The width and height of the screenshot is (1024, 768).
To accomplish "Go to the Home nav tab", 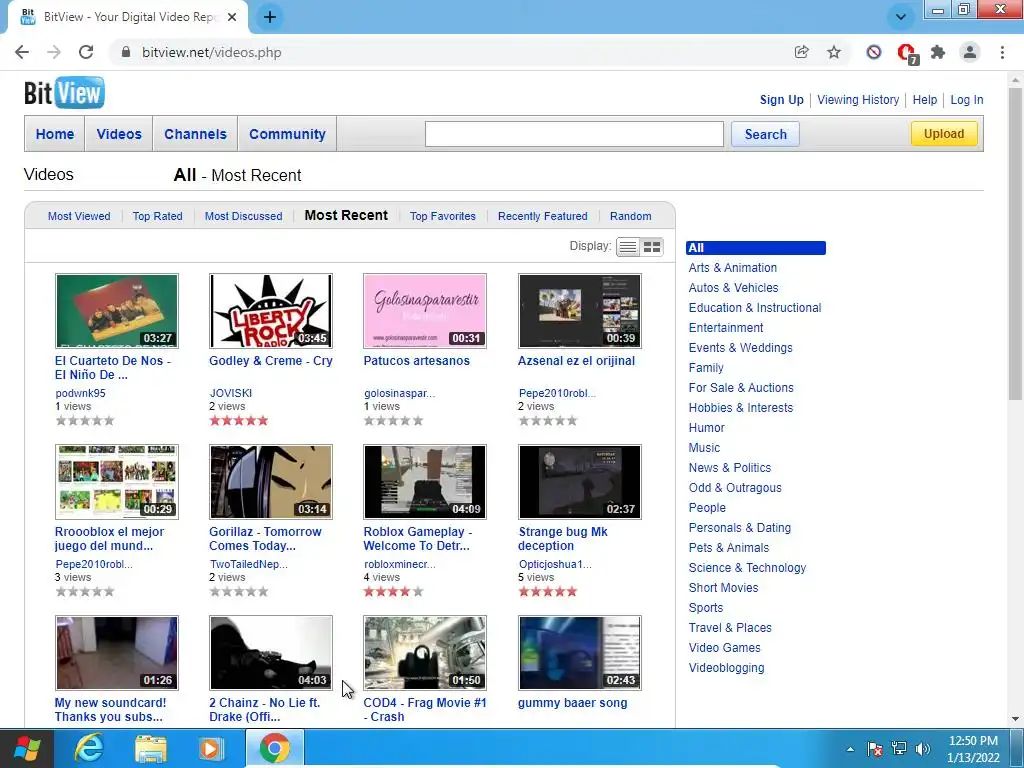I will pyautogui.click(x=55, y=134).
